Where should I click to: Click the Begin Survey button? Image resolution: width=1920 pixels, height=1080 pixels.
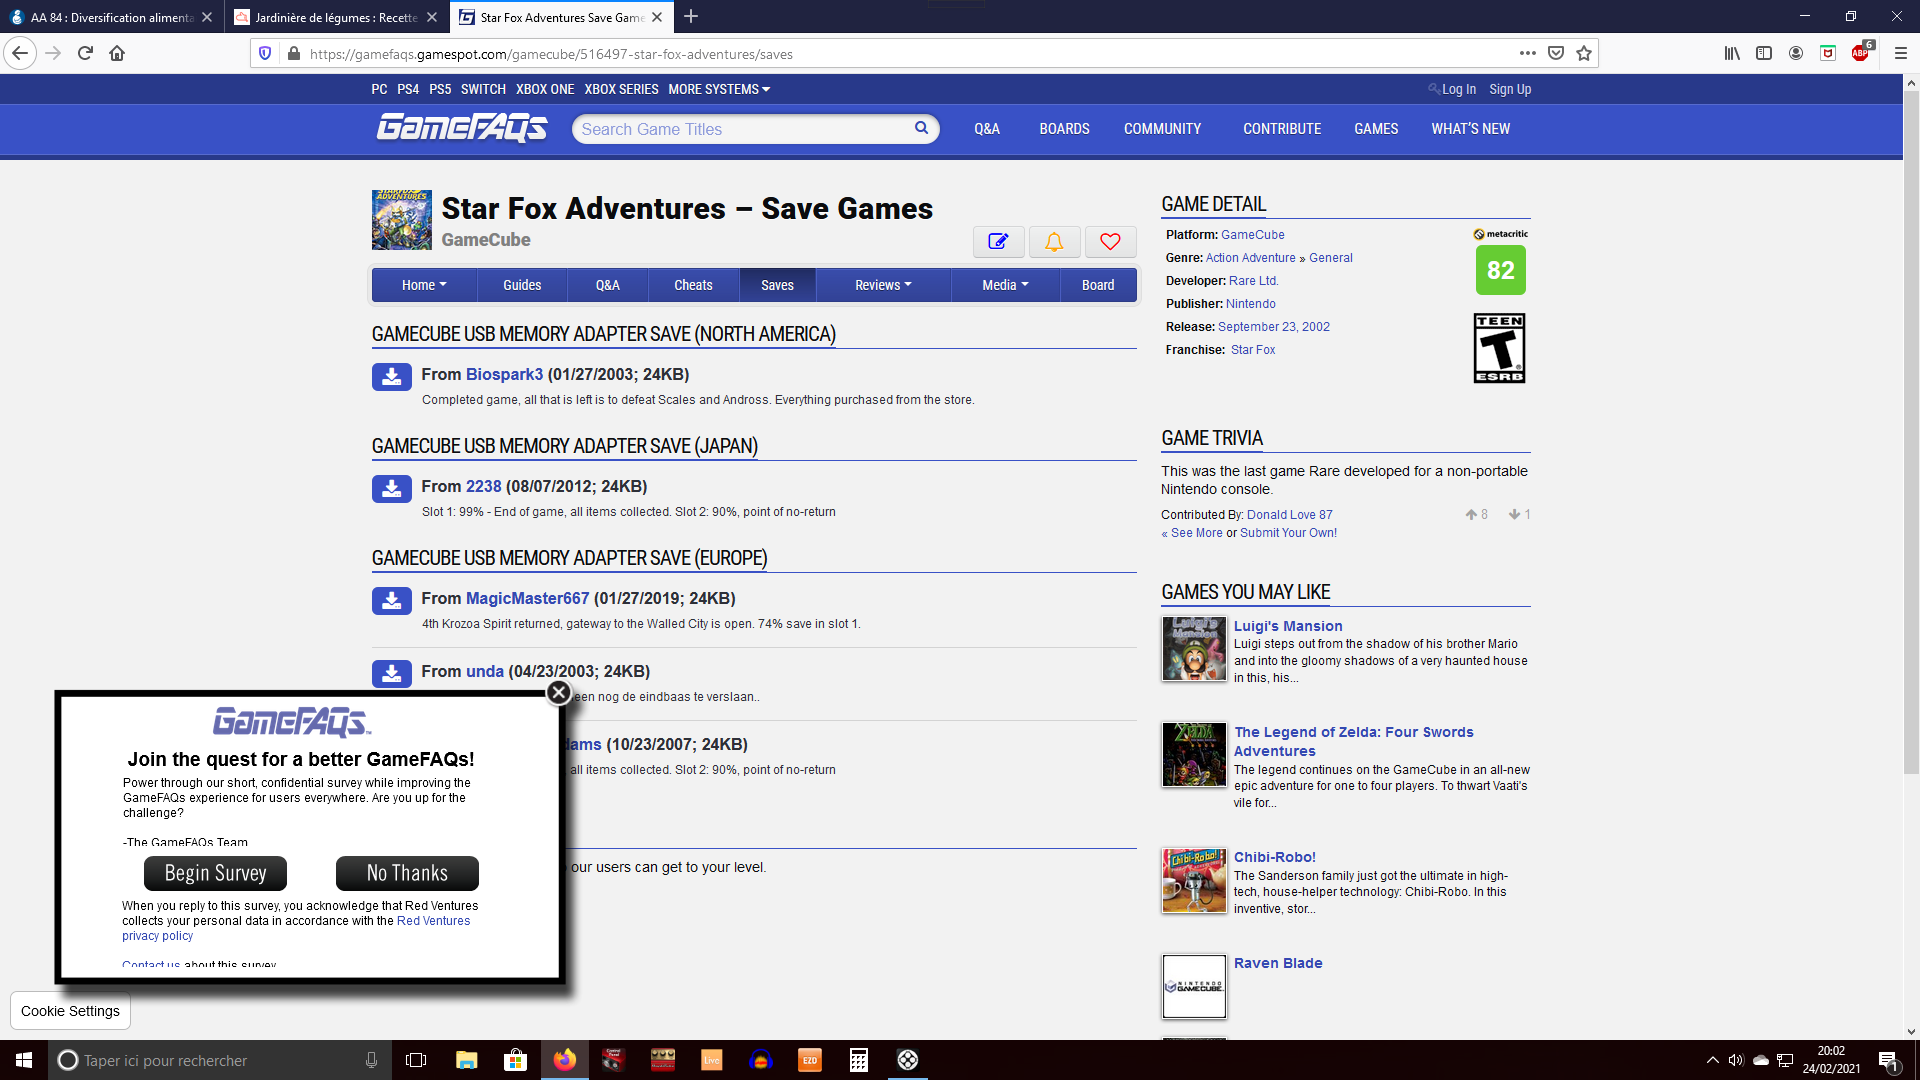(215, 873)
